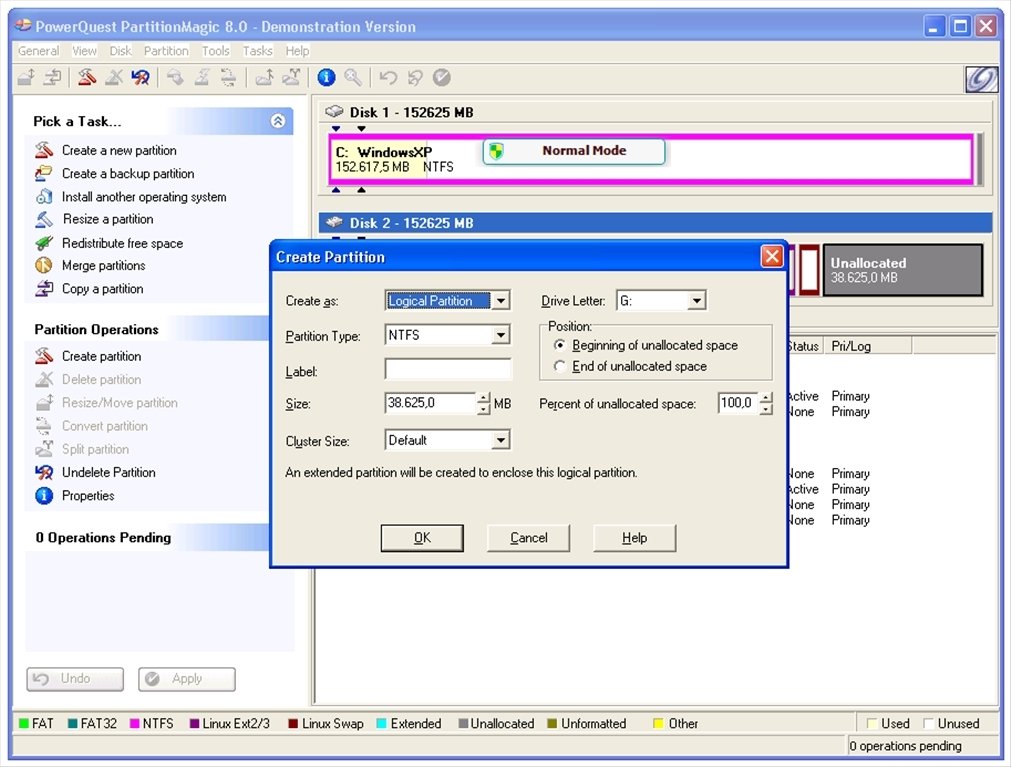Open the Drive Letter dropdown
1011x767 pixels.
(x=696, y=300)
